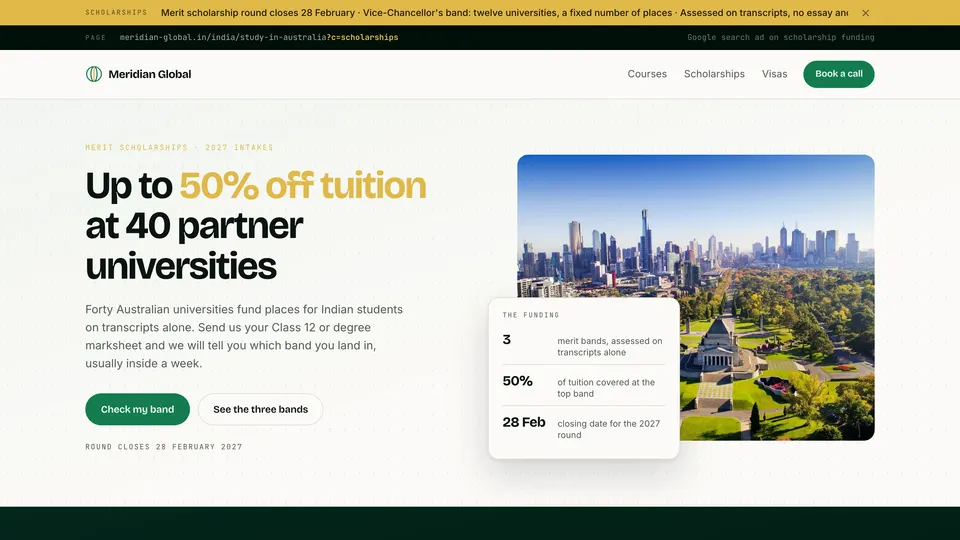This screenshot has height=540, width=960.
Task: Go to the Visas page
Action: coord(774,74)
